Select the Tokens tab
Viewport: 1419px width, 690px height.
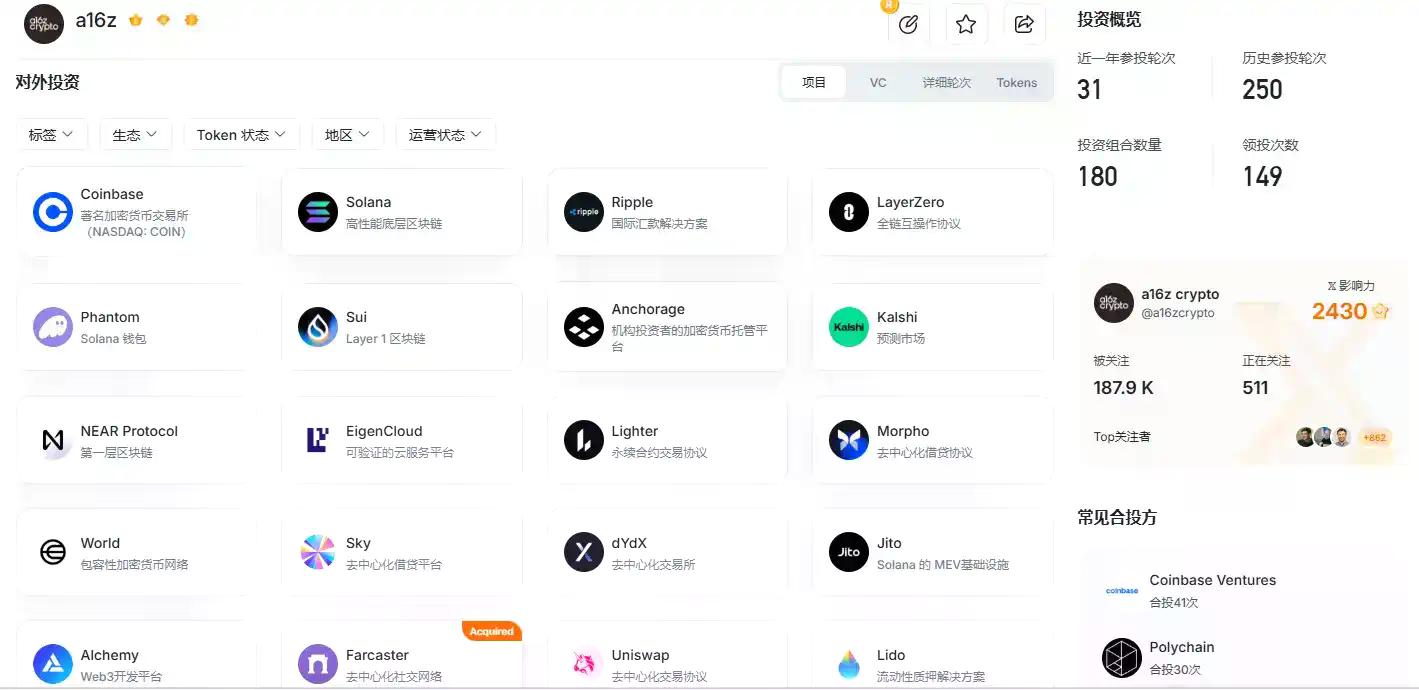tap(1016, 82)
